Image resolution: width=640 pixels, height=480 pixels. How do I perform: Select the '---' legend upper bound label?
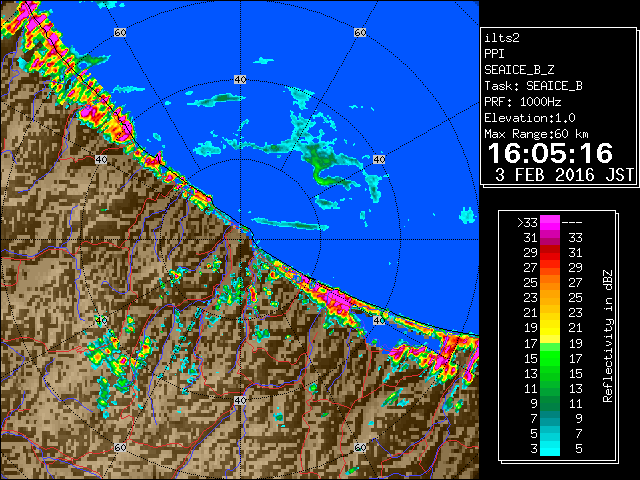coord(572,223)
